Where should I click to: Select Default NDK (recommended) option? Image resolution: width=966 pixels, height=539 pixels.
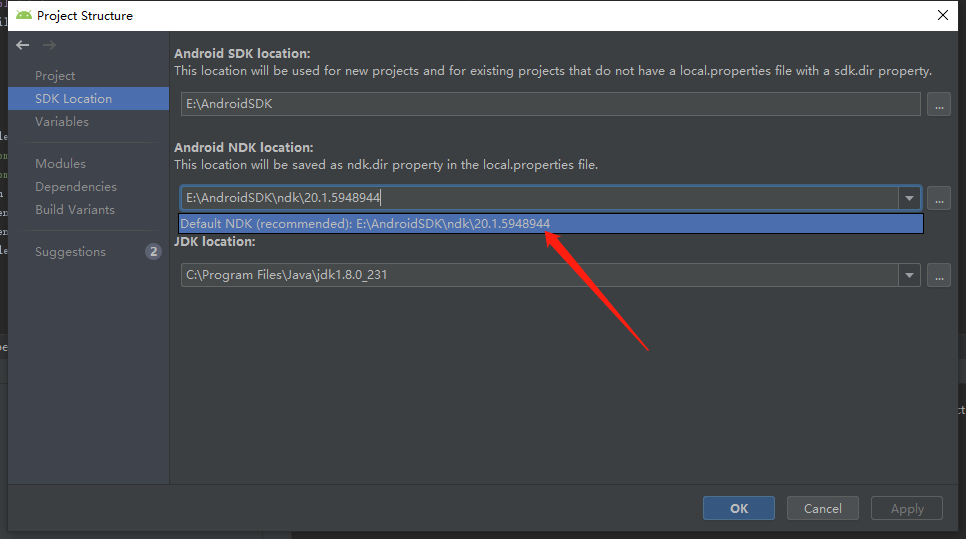coord(551,224)
